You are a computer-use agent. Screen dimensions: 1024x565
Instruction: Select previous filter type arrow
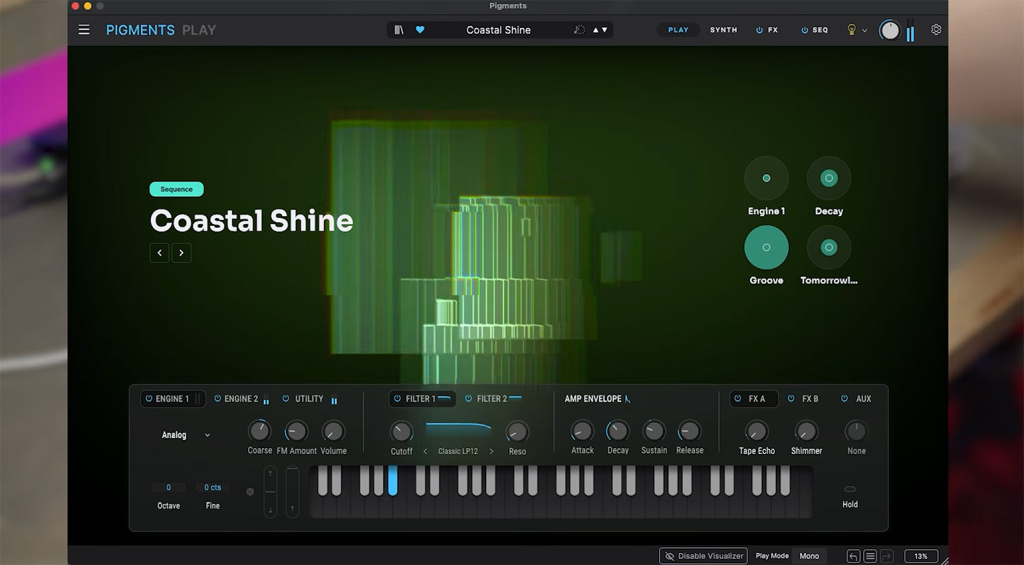pyautogui.click(x=425, y=451)
